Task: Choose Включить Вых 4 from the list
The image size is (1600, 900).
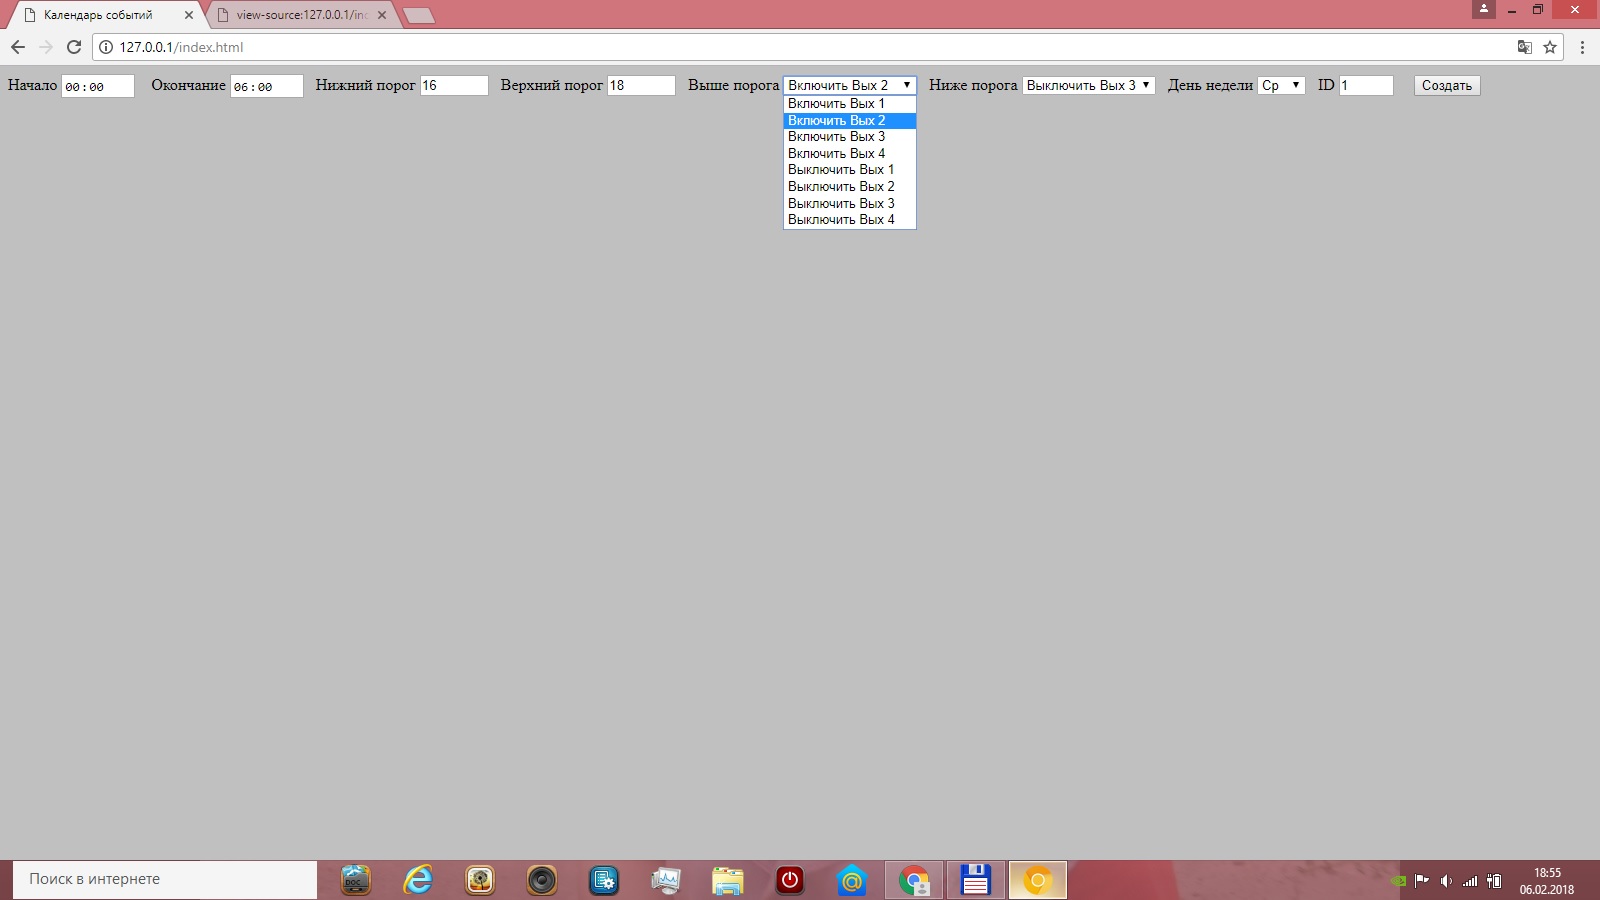Action: pos(850,153)
